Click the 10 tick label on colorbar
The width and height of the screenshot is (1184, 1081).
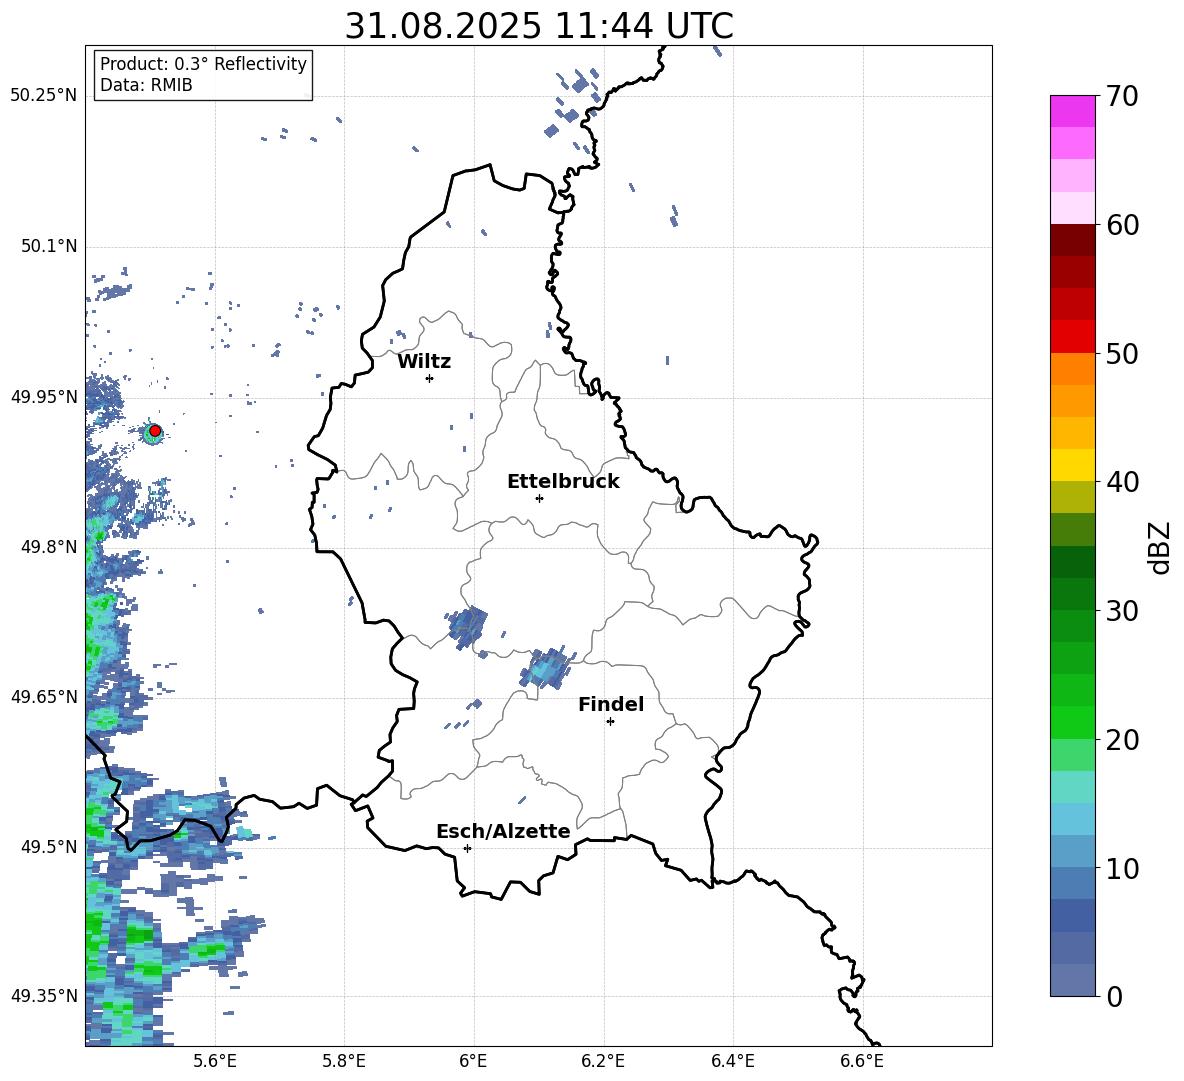point(1122,868)
